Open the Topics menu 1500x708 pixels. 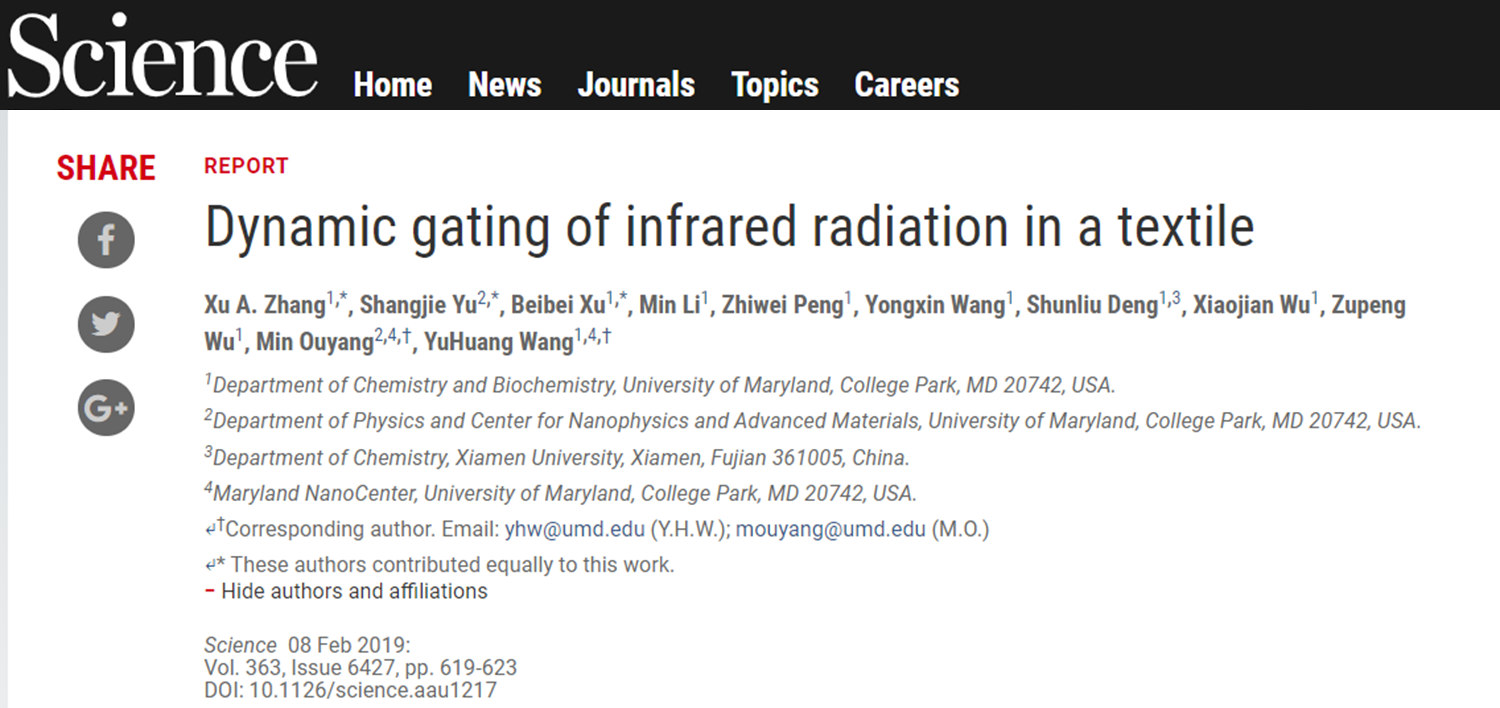tap(775, 85)
